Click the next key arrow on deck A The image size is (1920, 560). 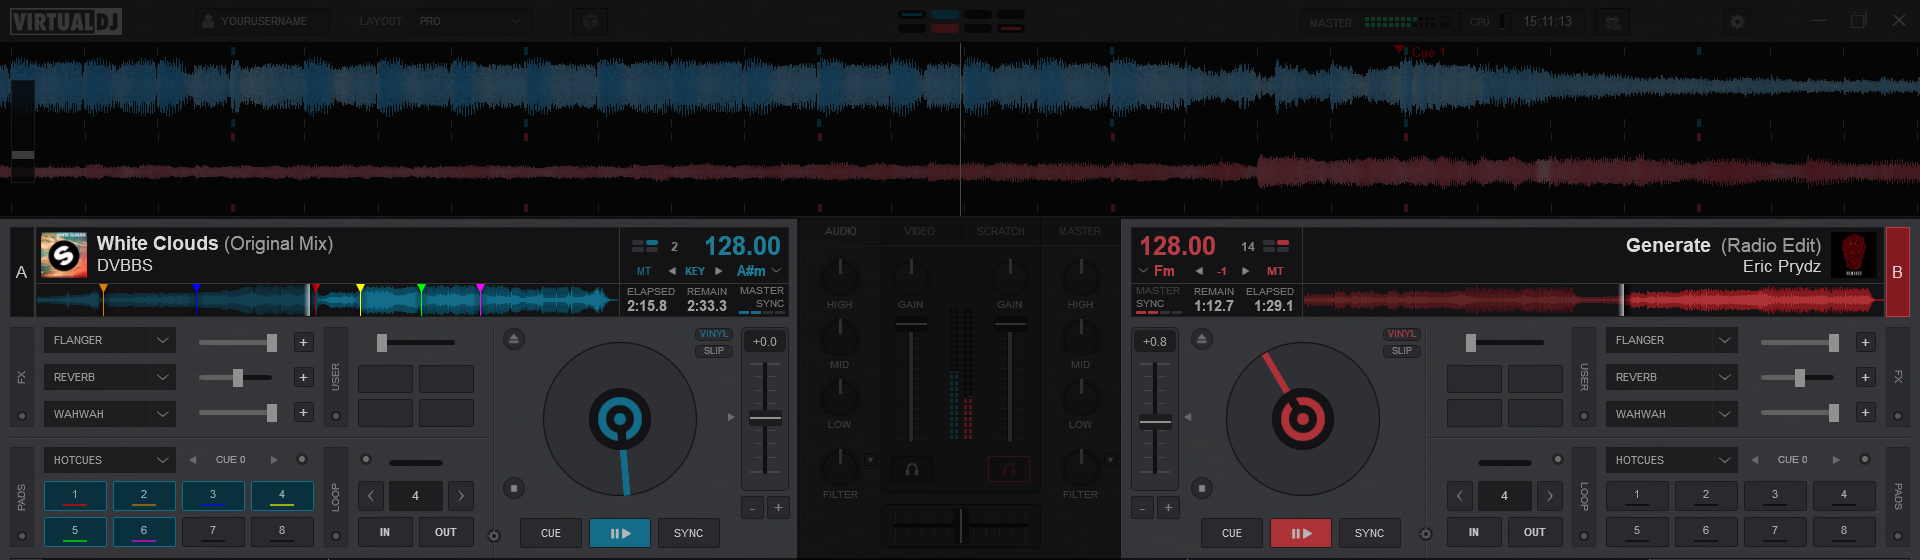coord(719,271)
